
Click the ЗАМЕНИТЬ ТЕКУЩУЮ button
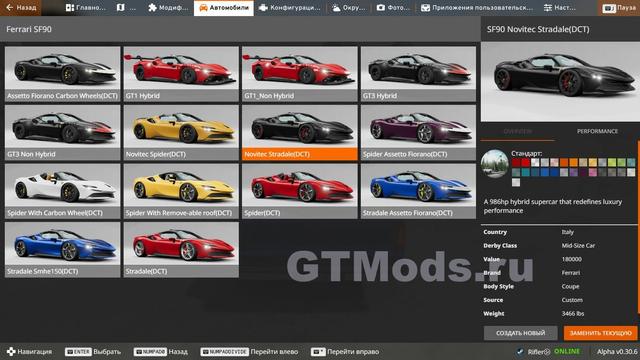click(x=600, y=333)
